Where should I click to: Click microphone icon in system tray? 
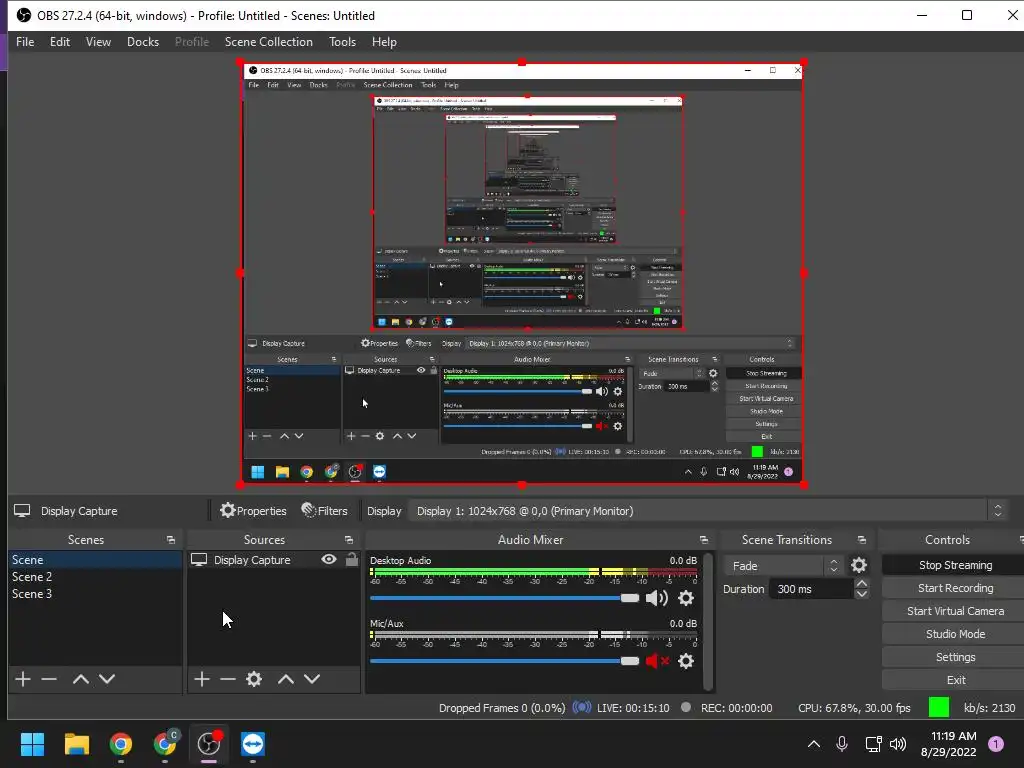click(842, 744)
